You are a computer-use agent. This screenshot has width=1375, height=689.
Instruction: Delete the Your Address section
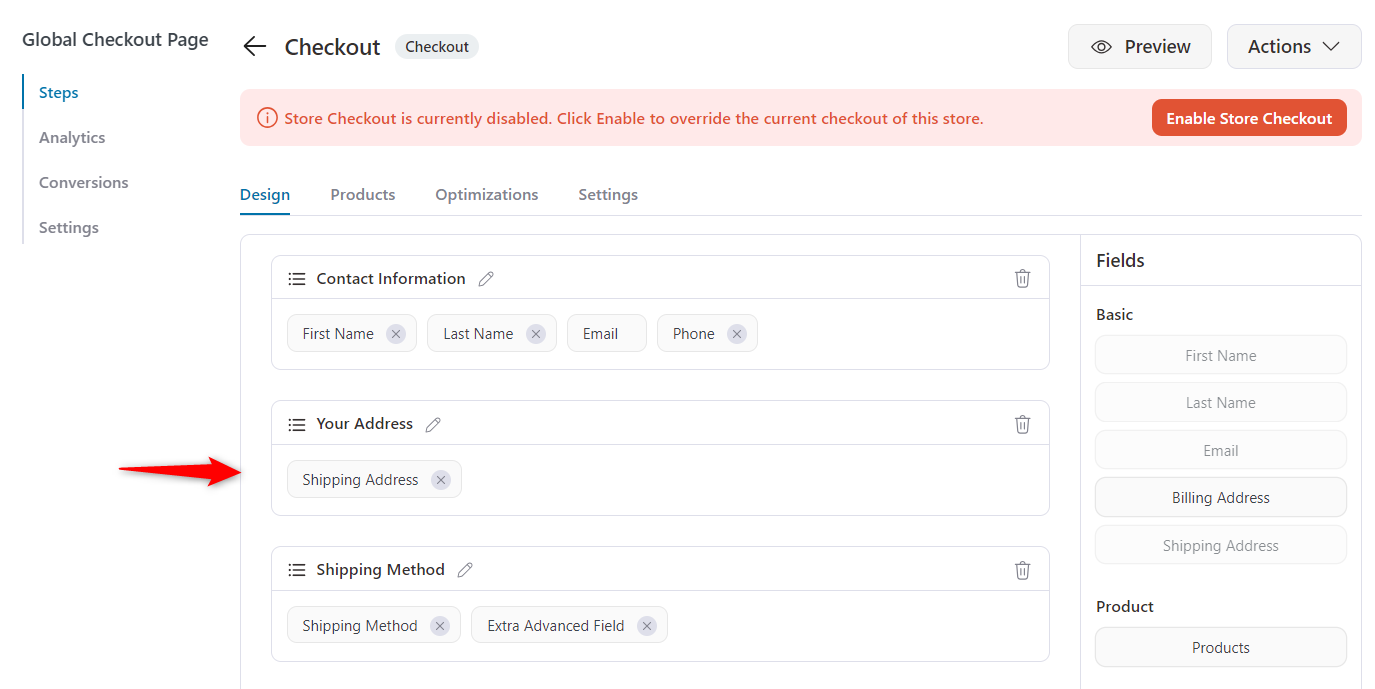tap(1022, 424)
